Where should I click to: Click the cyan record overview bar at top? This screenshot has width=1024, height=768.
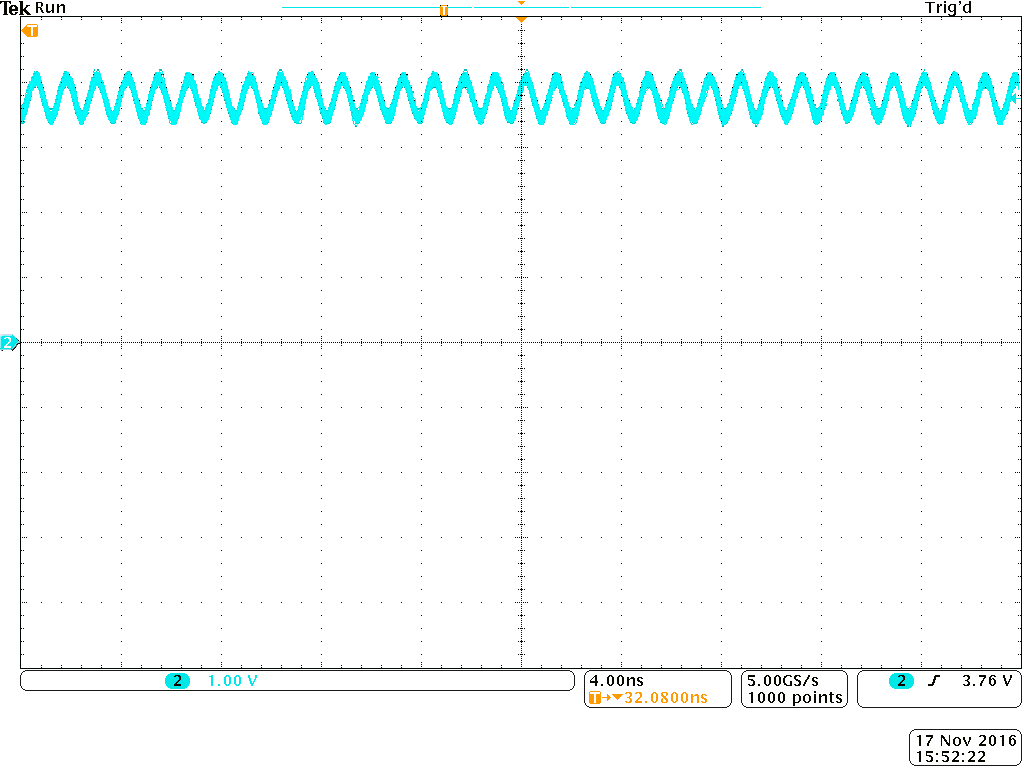point(521,7)
